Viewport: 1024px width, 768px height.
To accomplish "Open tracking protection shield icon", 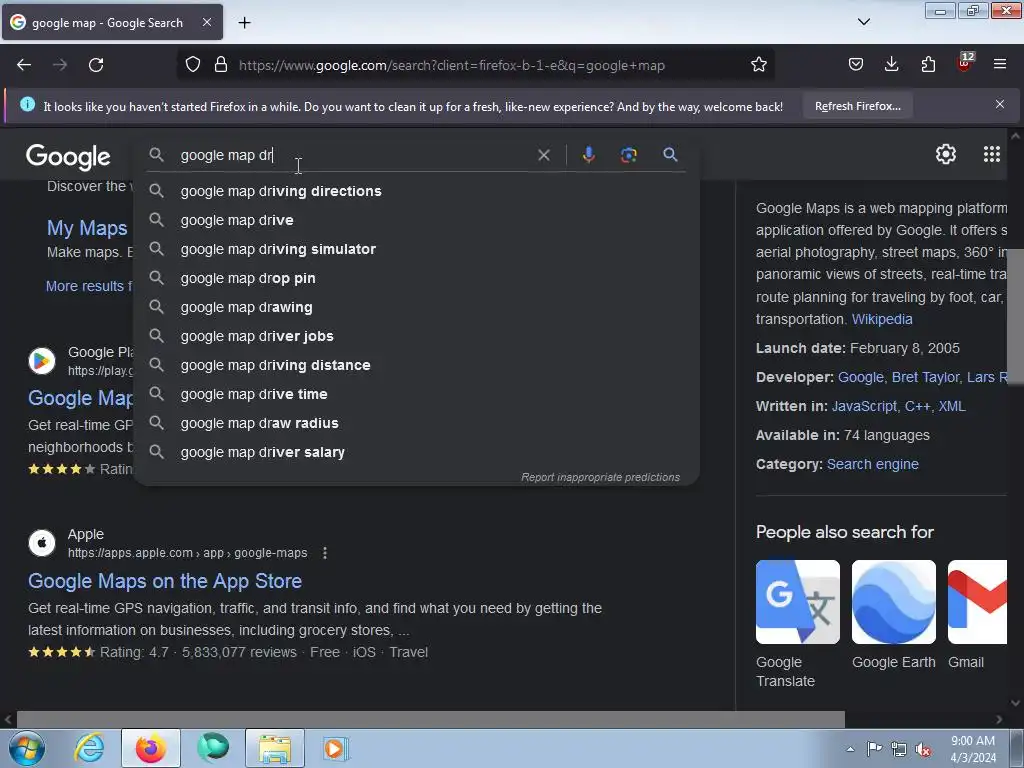I will coord(193,65).
